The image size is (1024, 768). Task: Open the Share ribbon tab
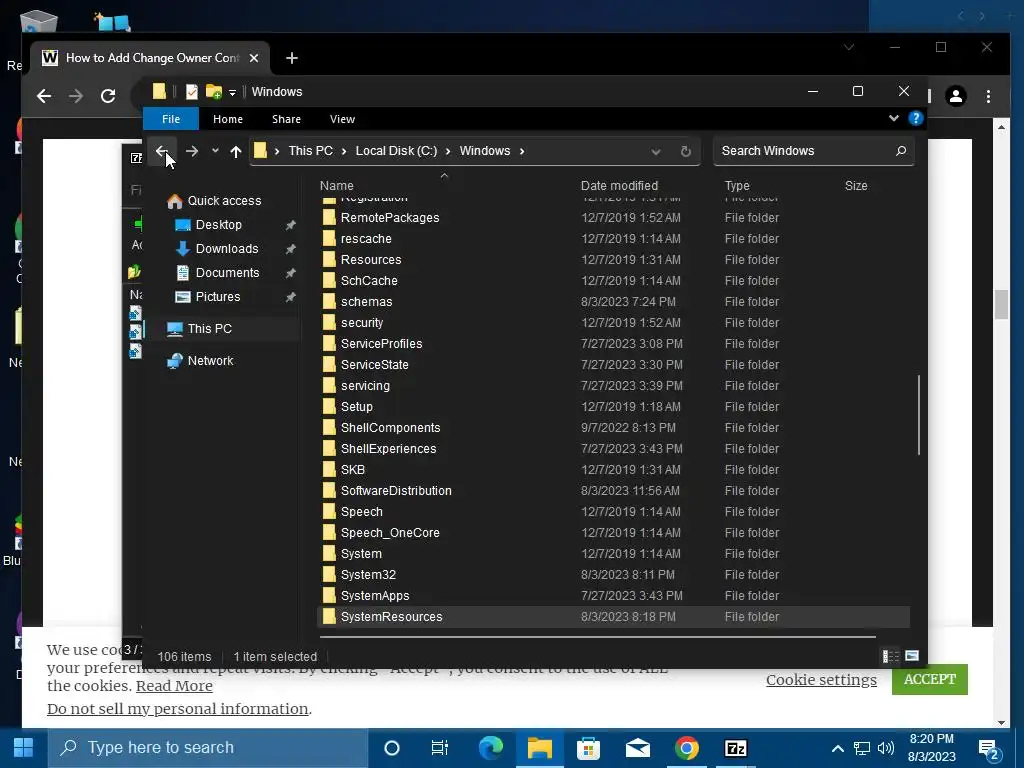286,119
